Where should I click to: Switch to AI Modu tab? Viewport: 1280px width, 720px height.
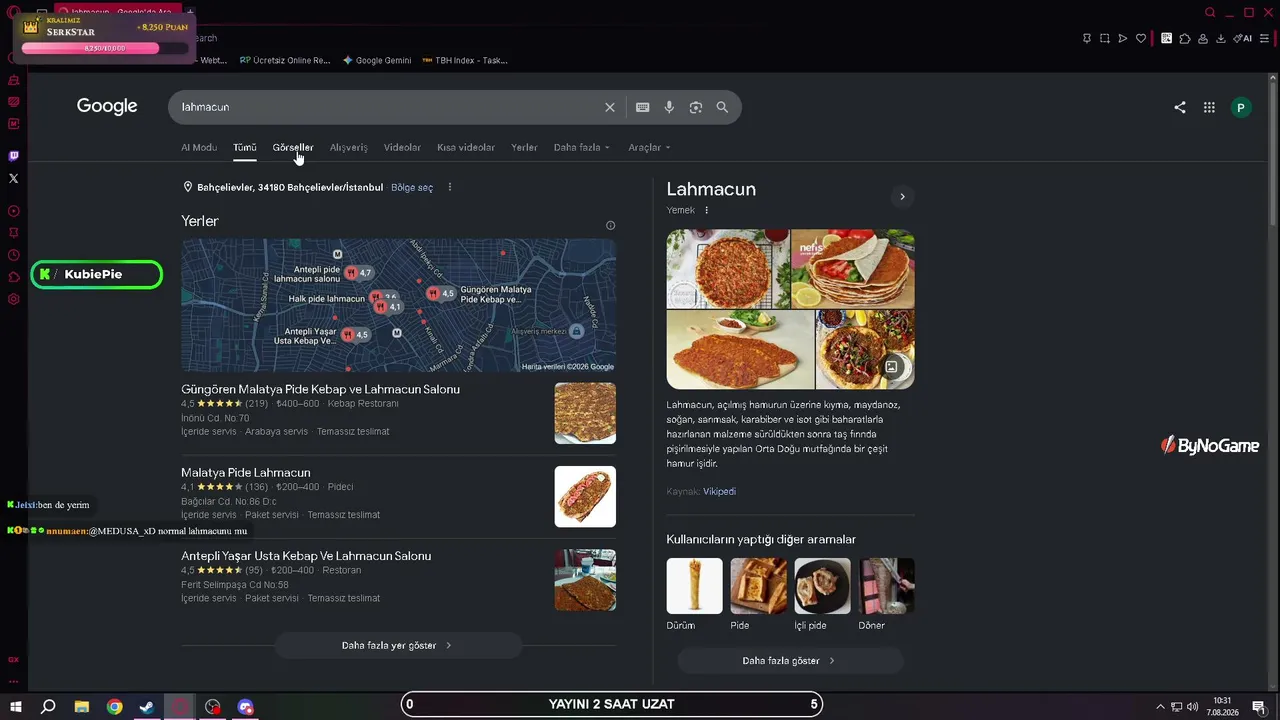[199, 147]
